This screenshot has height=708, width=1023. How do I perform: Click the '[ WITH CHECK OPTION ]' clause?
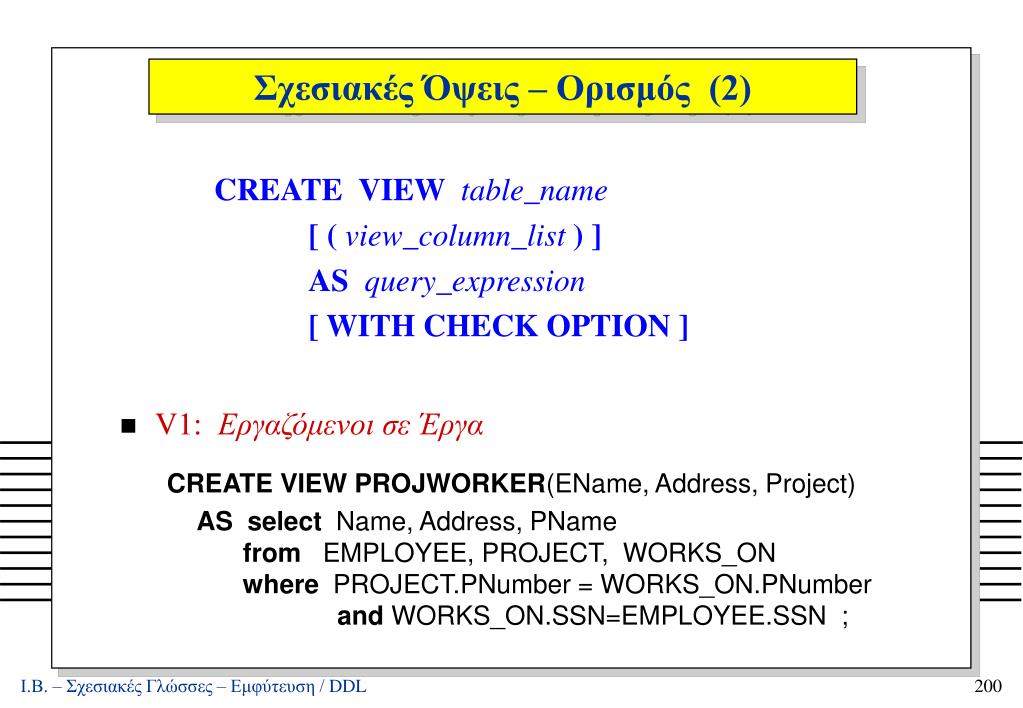(498, 326)
